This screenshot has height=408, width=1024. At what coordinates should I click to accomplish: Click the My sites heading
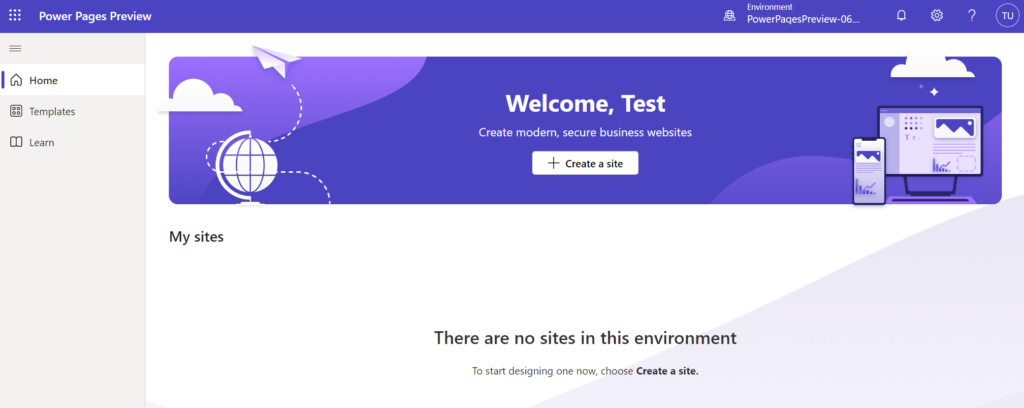[x=197, y=237]
